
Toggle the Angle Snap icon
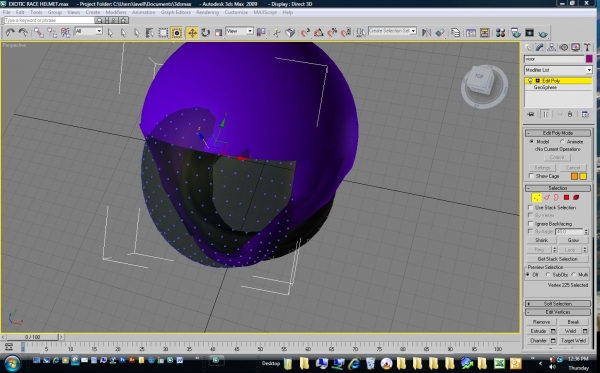318,33
